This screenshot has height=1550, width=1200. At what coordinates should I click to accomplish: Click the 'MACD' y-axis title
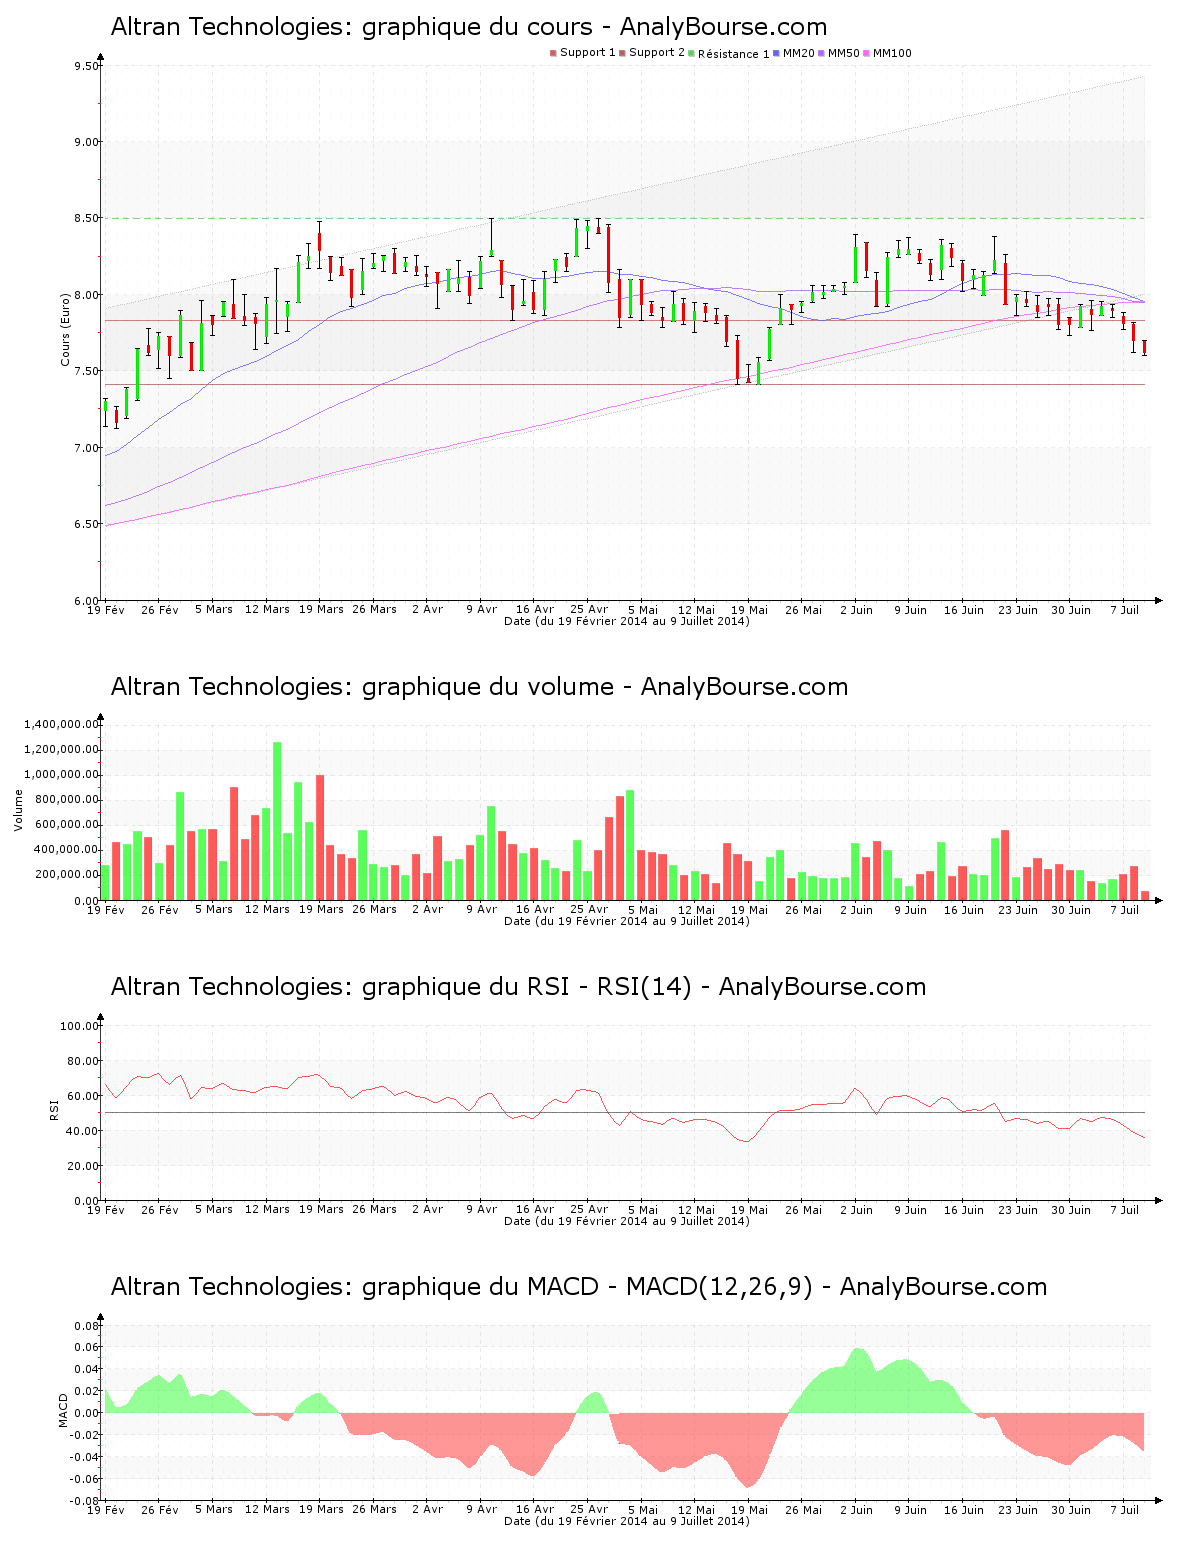64,1410
